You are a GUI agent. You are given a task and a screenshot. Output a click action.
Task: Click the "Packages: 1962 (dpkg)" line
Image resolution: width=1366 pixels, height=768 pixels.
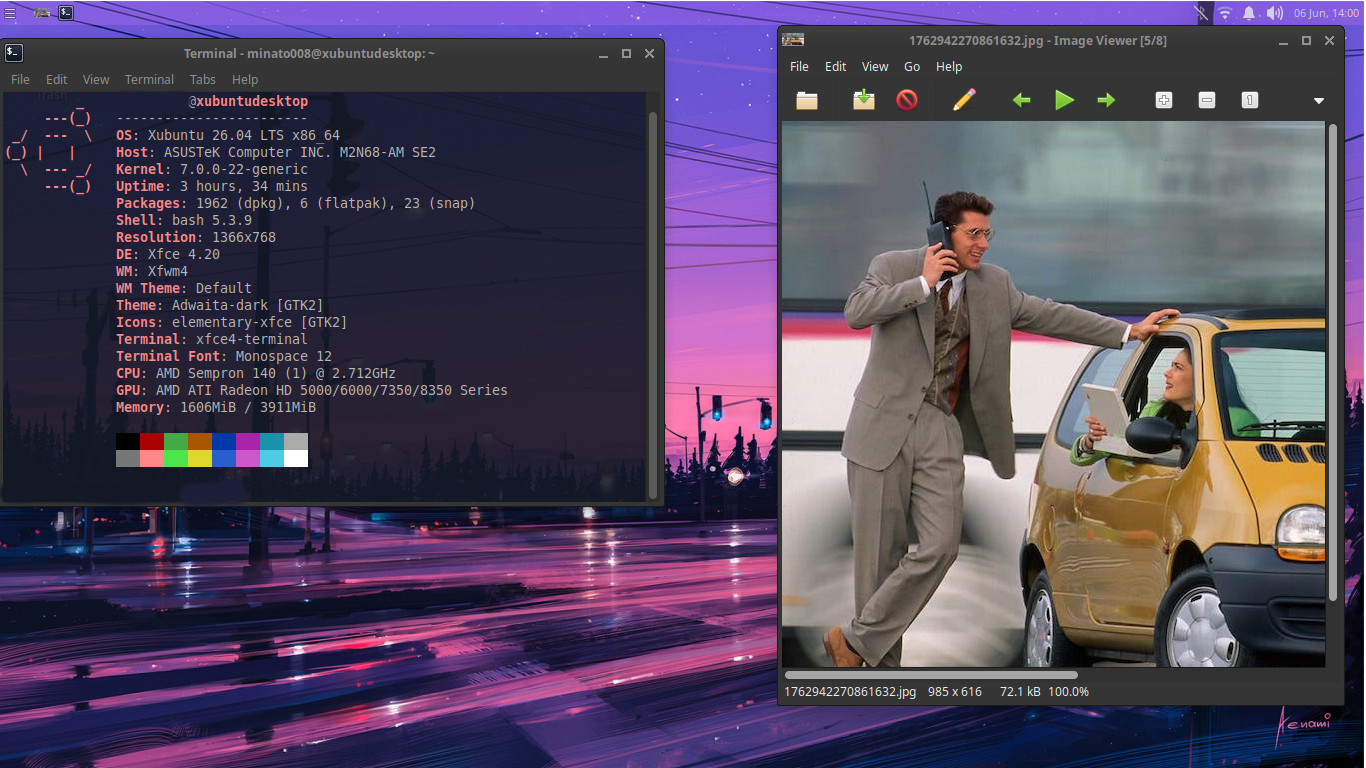296,203
